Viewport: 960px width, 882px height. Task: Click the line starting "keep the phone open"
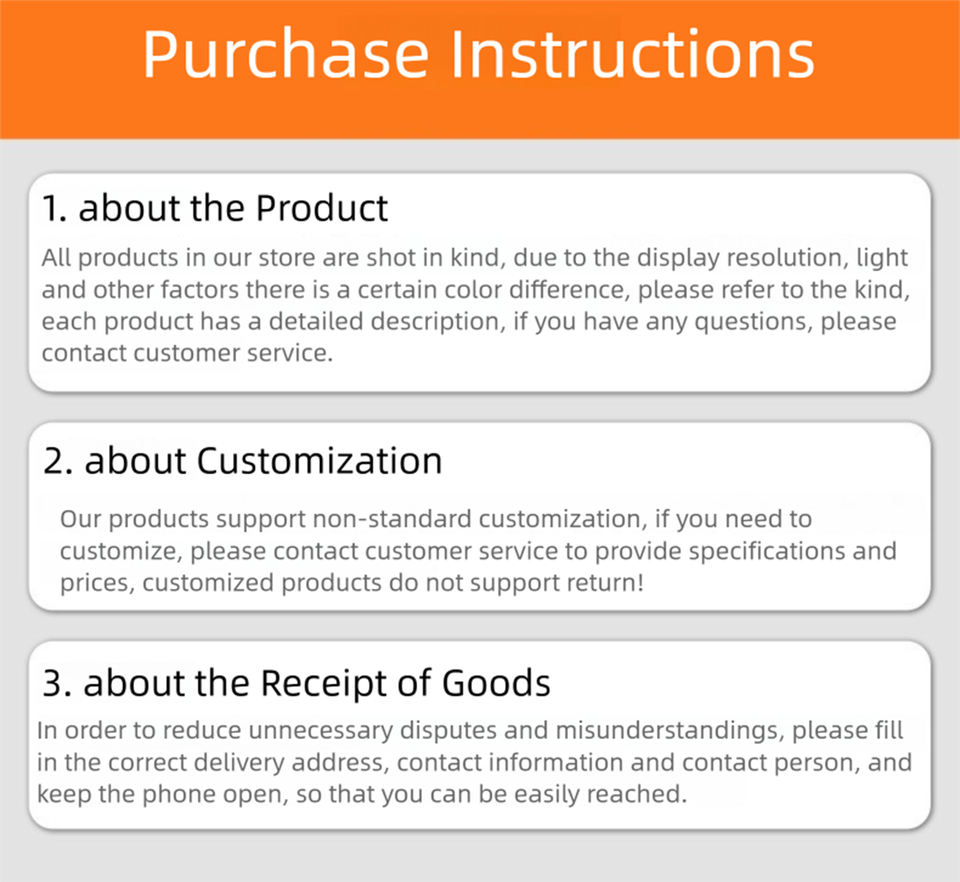point(364,795)
